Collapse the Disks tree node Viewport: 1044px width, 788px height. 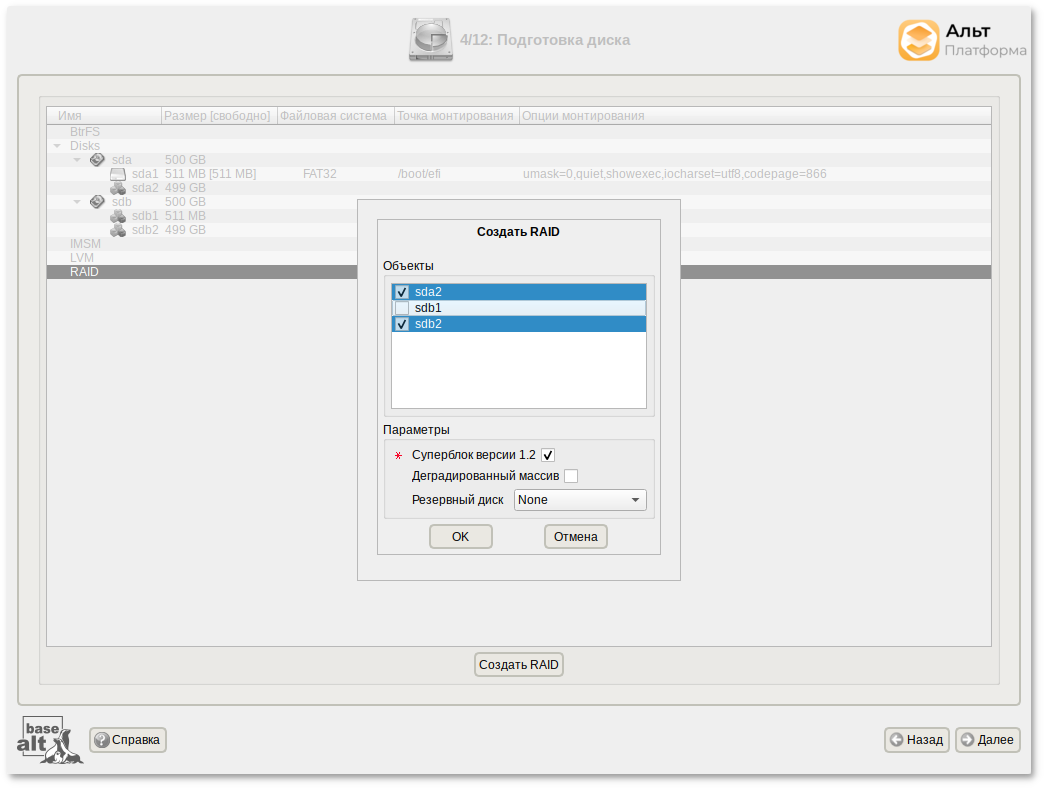[x=57, y=146]
